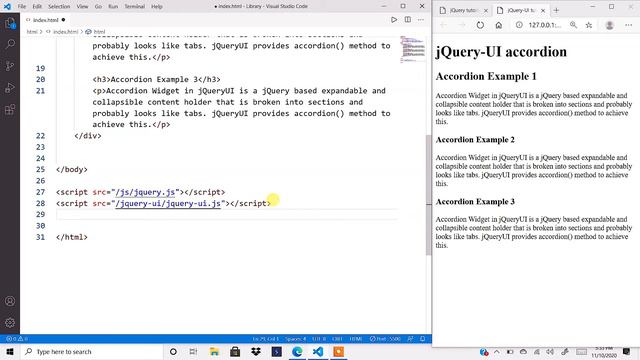The height and width of the screenshot is (360, 640).
Task: Change indentation via the Spaces: 4 indicator
Action: [x=296, y=339]
